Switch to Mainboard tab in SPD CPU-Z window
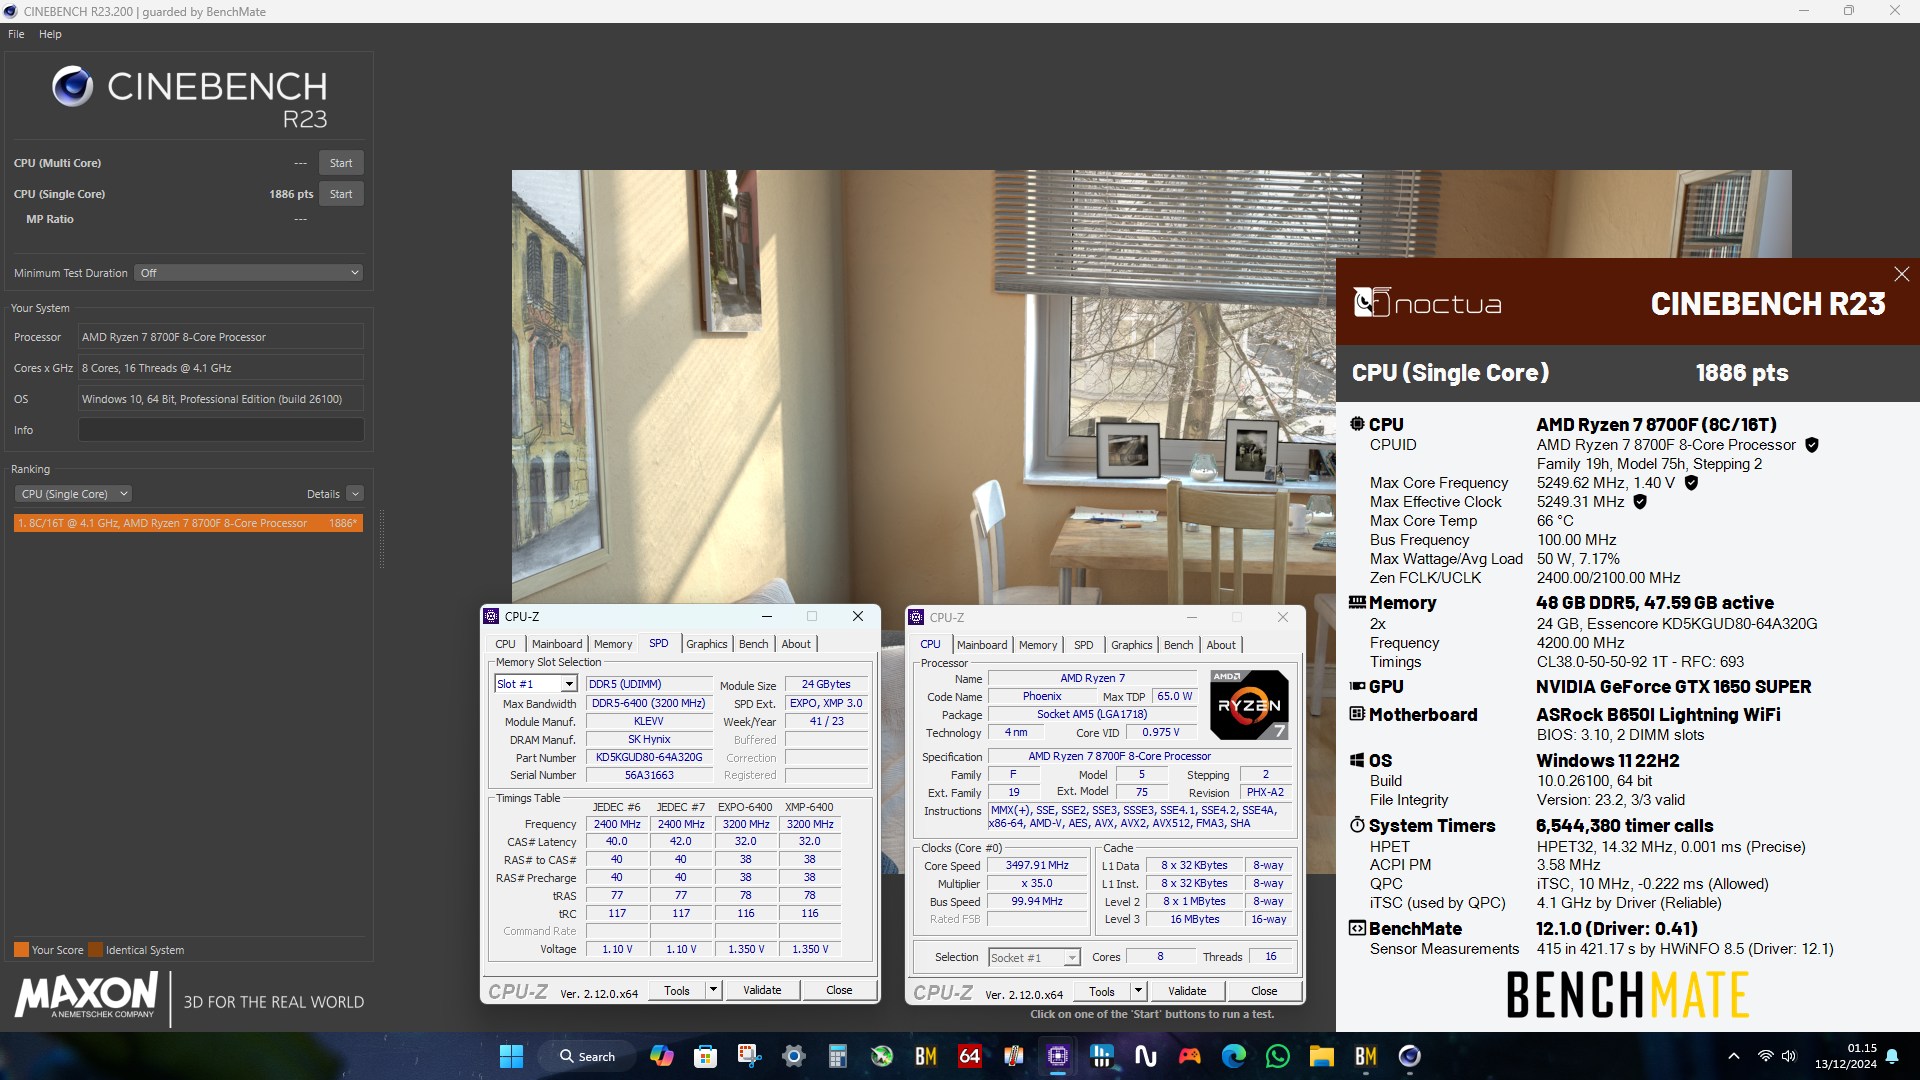Image resolution: width=1920 pixels, height=1080 pixels. [x=556, y=644]
